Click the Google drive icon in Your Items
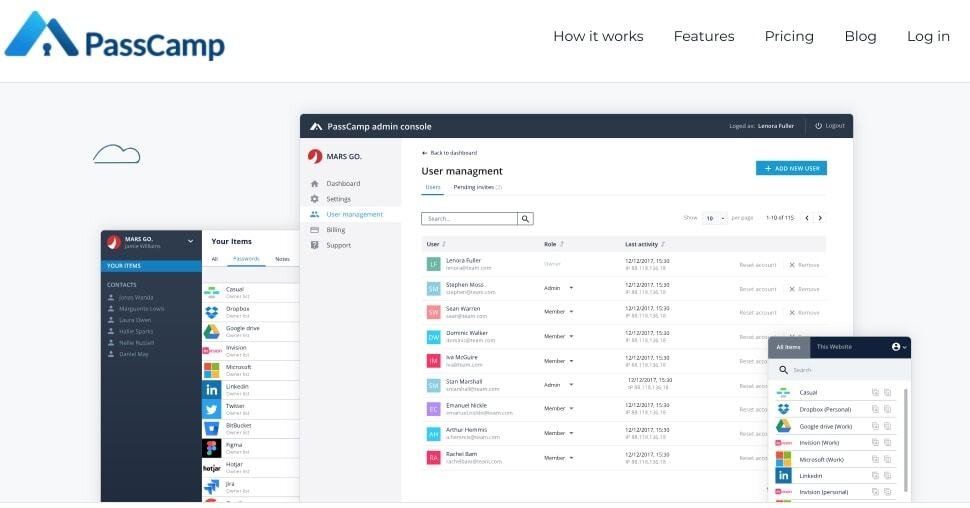This screenshot has height=508, width=970. pos(212,332)
